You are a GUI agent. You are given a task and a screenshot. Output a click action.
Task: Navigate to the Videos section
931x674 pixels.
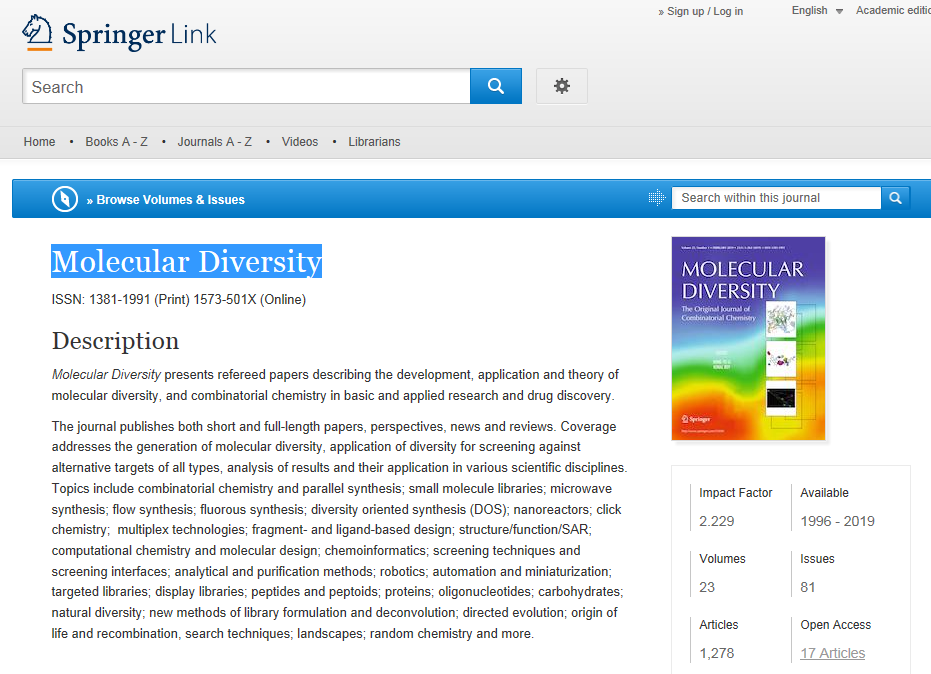(300, 142)
